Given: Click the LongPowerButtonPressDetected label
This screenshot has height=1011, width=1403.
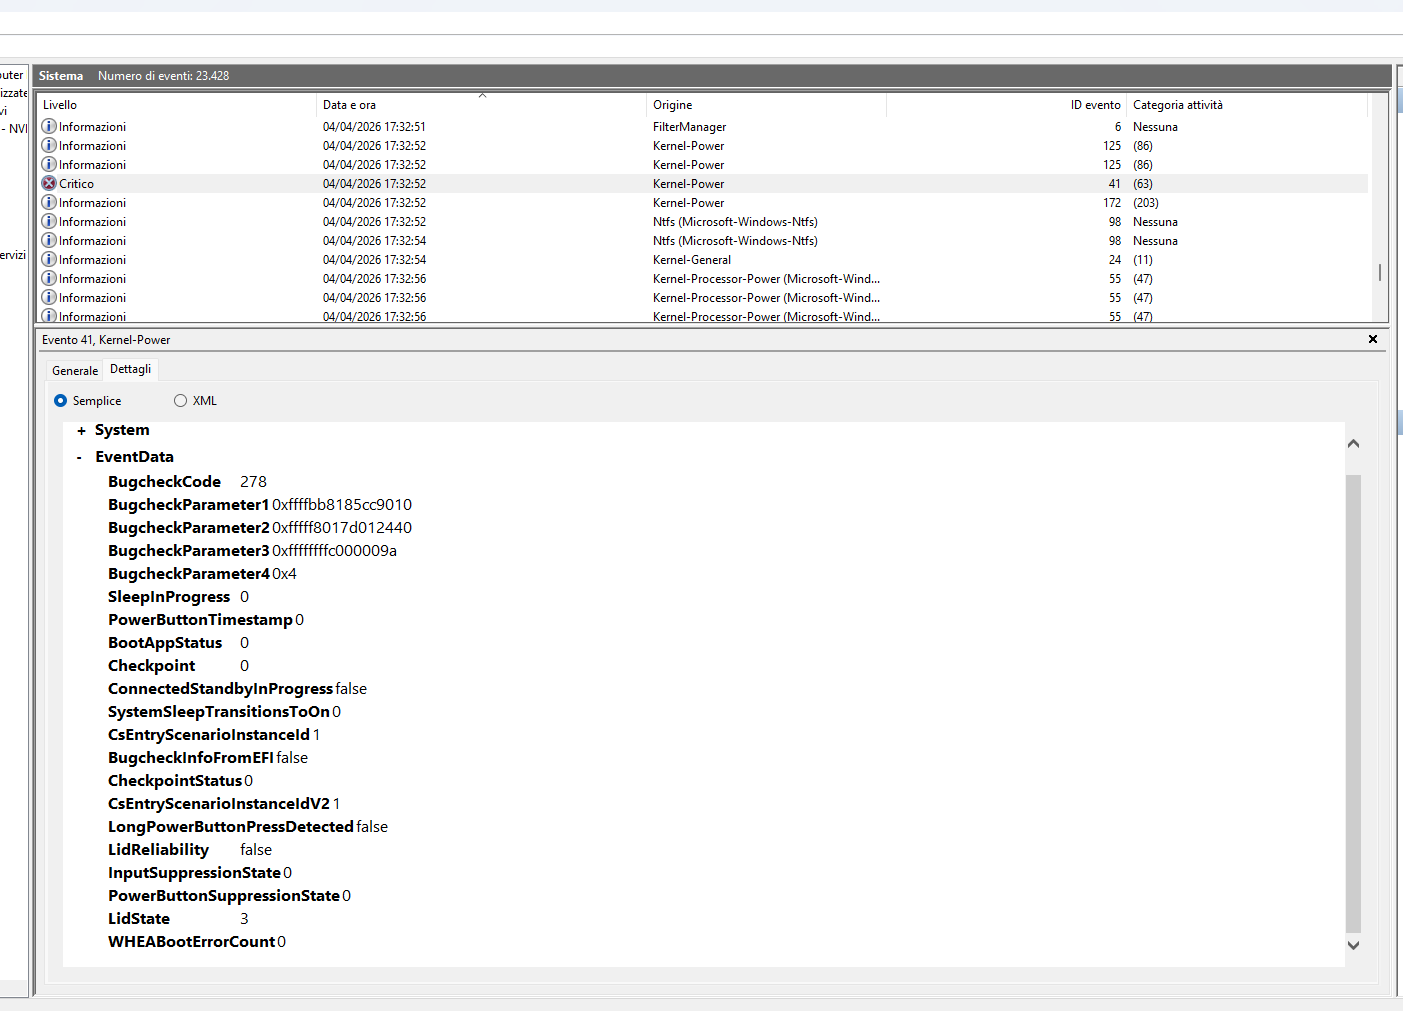Looking at the screenshot, I should pyautogui.click(x=231, y=827).
